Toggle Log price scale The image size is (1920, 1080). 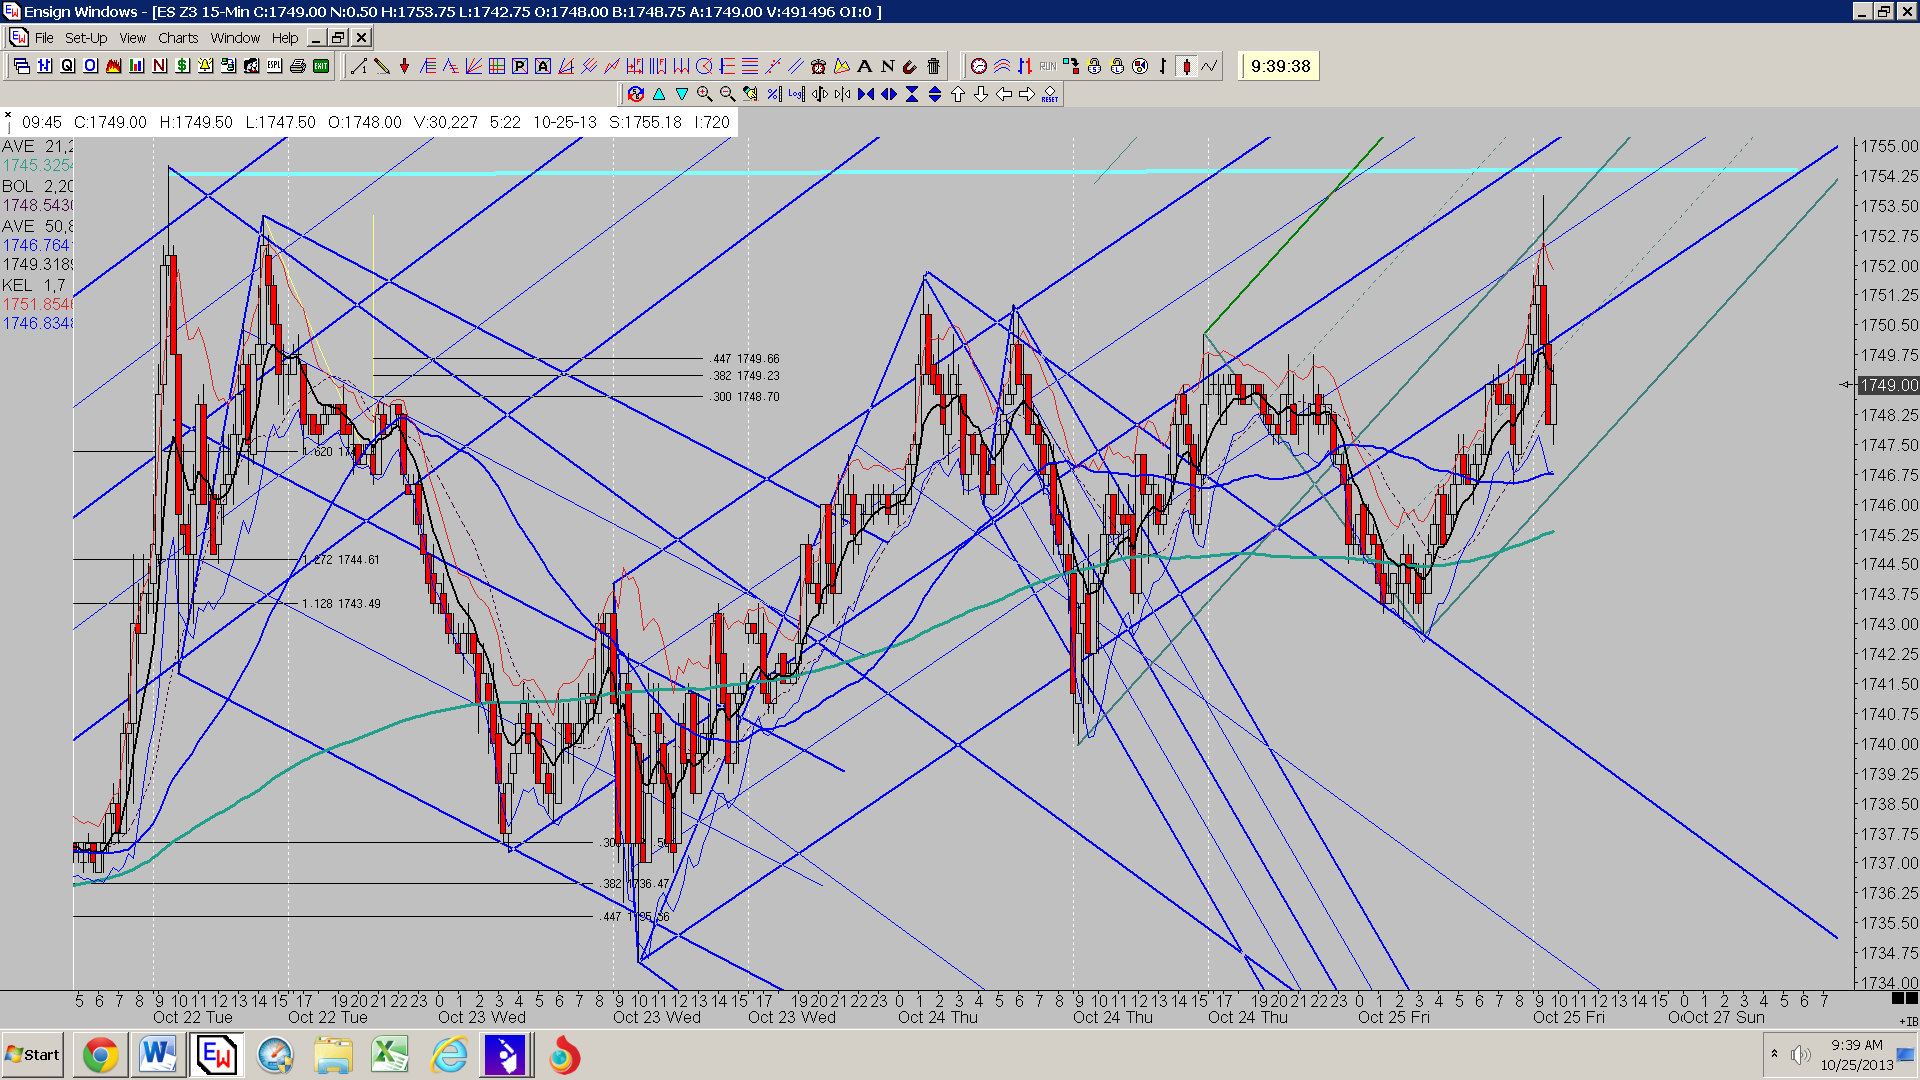797,94
